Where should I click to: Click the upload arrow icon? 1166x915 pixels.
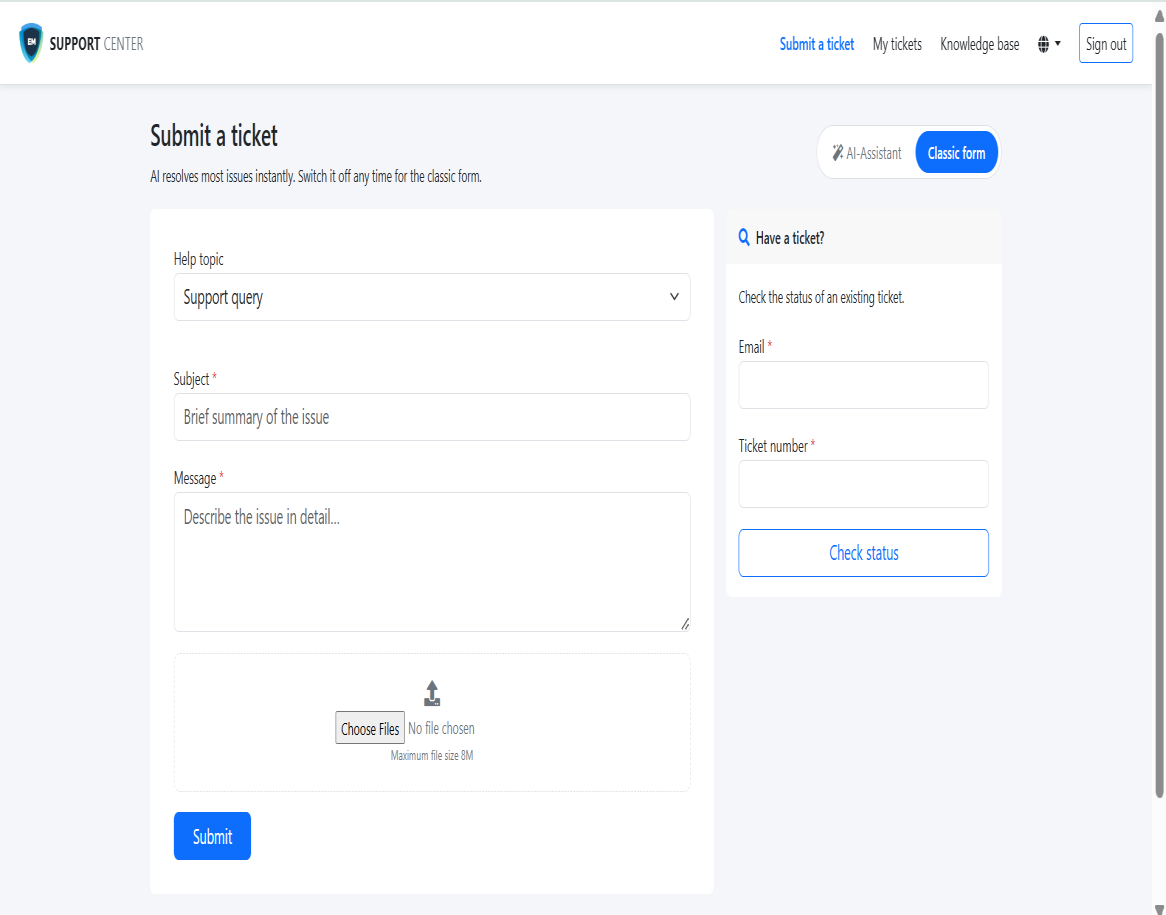click(x=432, y=693)
